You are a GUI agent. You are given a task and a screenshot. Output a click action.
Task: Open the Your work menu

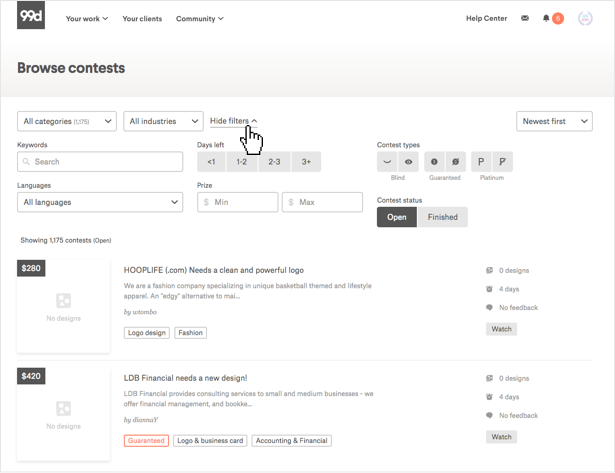point(86,18)
